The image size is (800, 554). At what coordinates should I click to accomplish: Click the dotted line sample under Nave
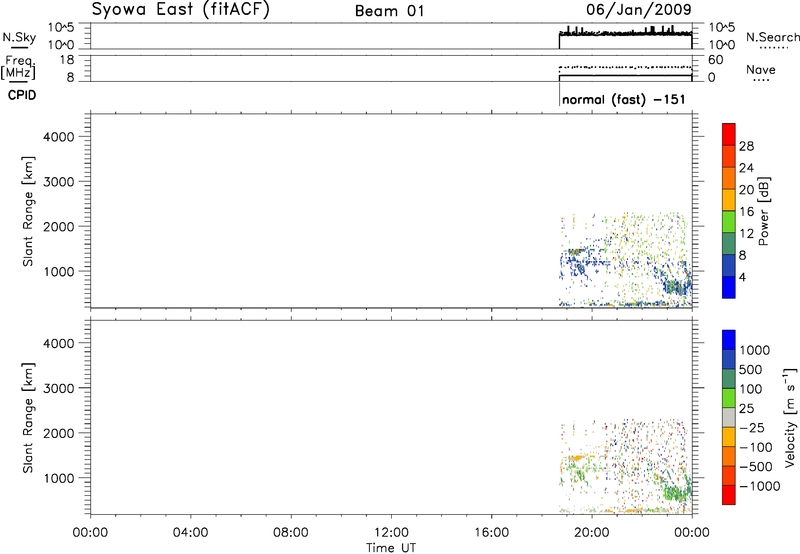click(762, 80)
